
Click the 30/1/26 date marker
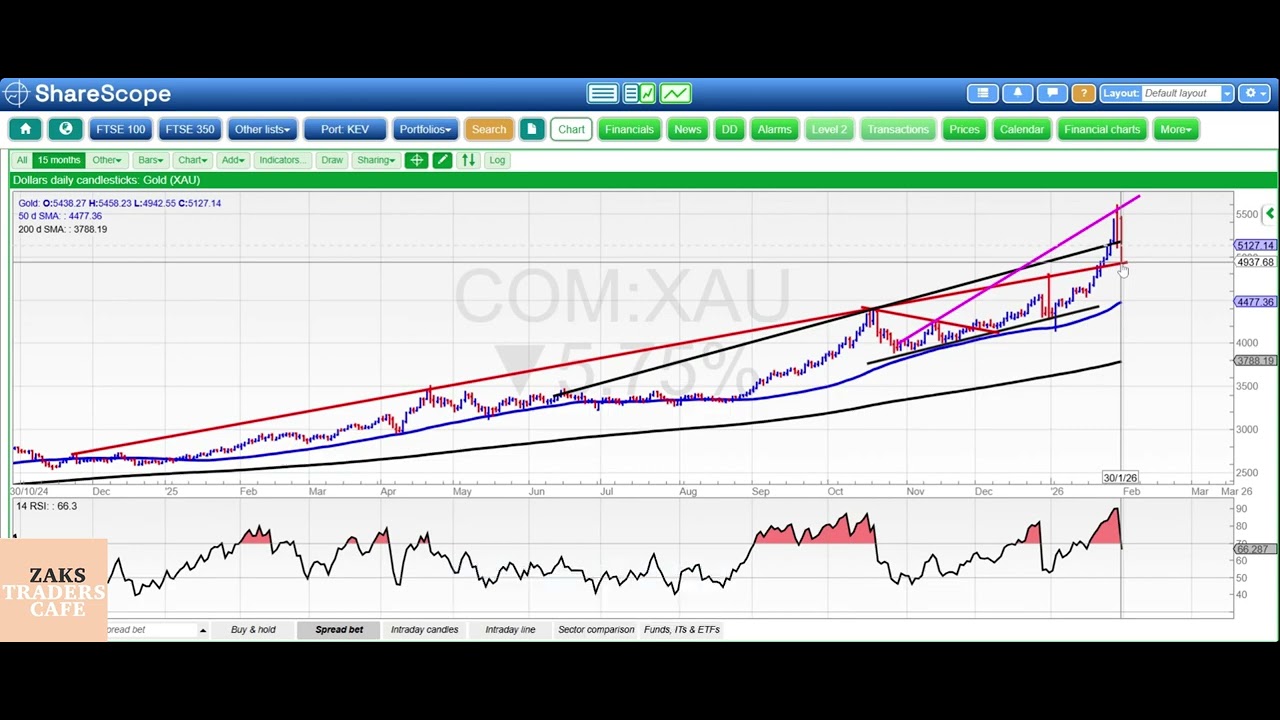tap(1120, 478)
